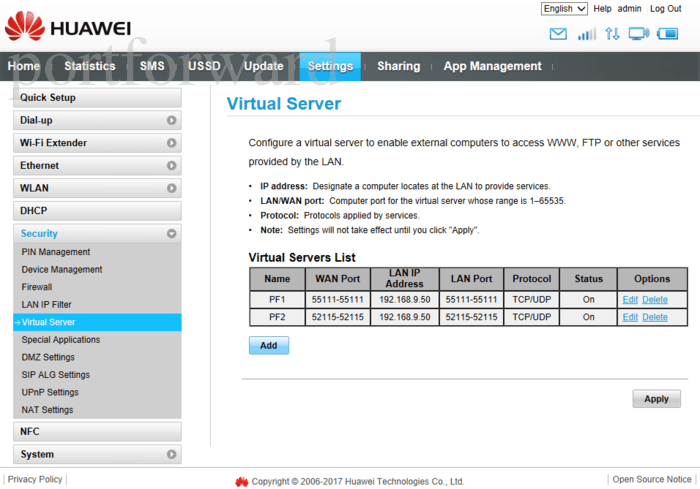The height and width of the screenshot is (489, 700).
Task: Delete the PF2 virtual server entry
Action: 655,317
